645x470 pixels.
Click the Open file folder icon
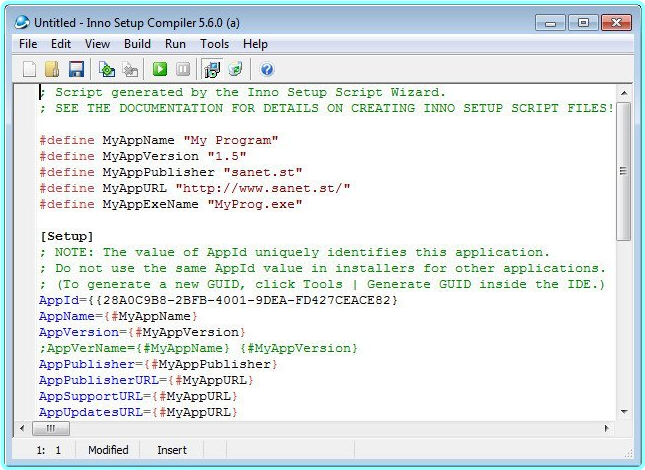[x=52, y=69]
